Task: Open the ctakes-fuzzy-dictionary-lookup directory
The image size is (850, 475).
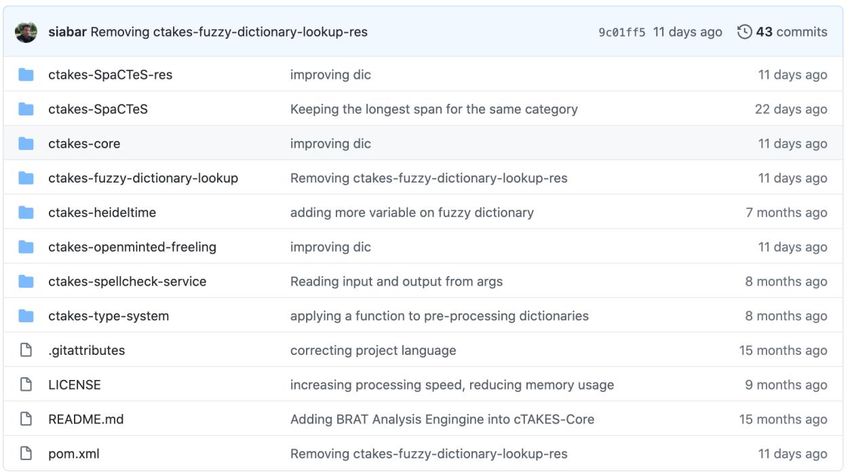Action: [x=143, y=178]
